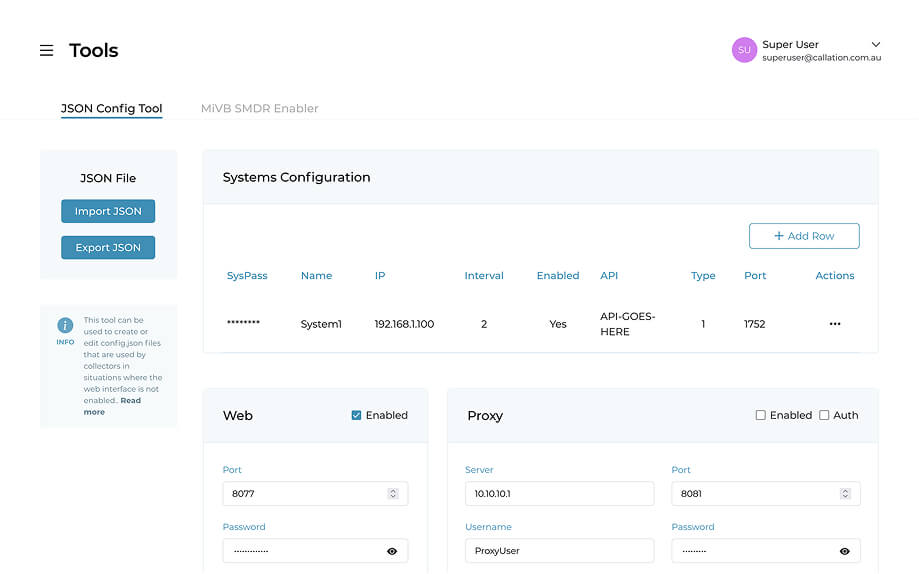The width and height of the screenshot is (919, 574).
Task: Click the SU user avatar
Action: tap(744, 50)
